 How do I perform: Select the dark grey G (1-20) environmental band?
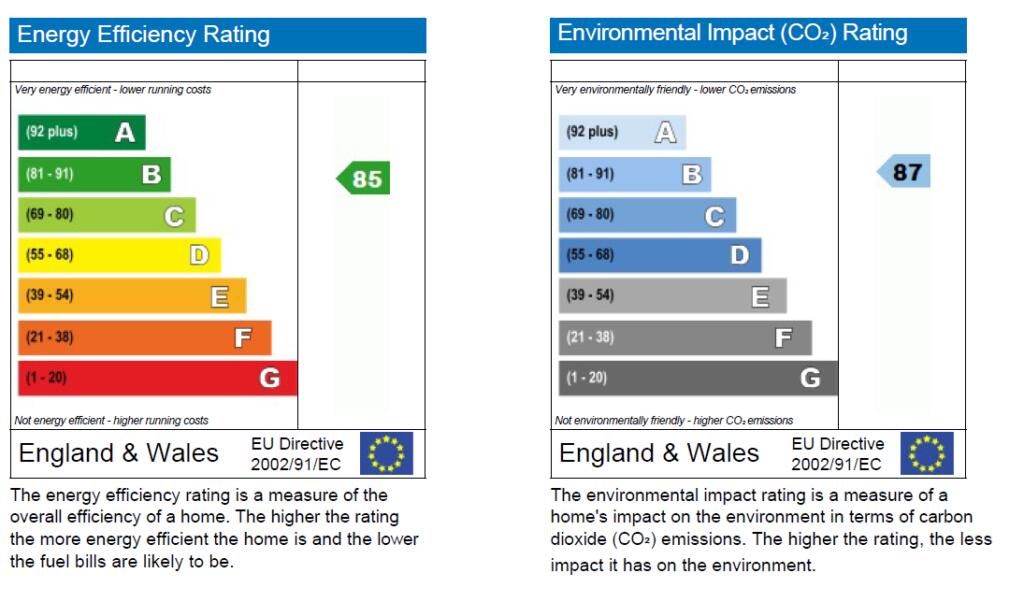click(x=698, y=378)
